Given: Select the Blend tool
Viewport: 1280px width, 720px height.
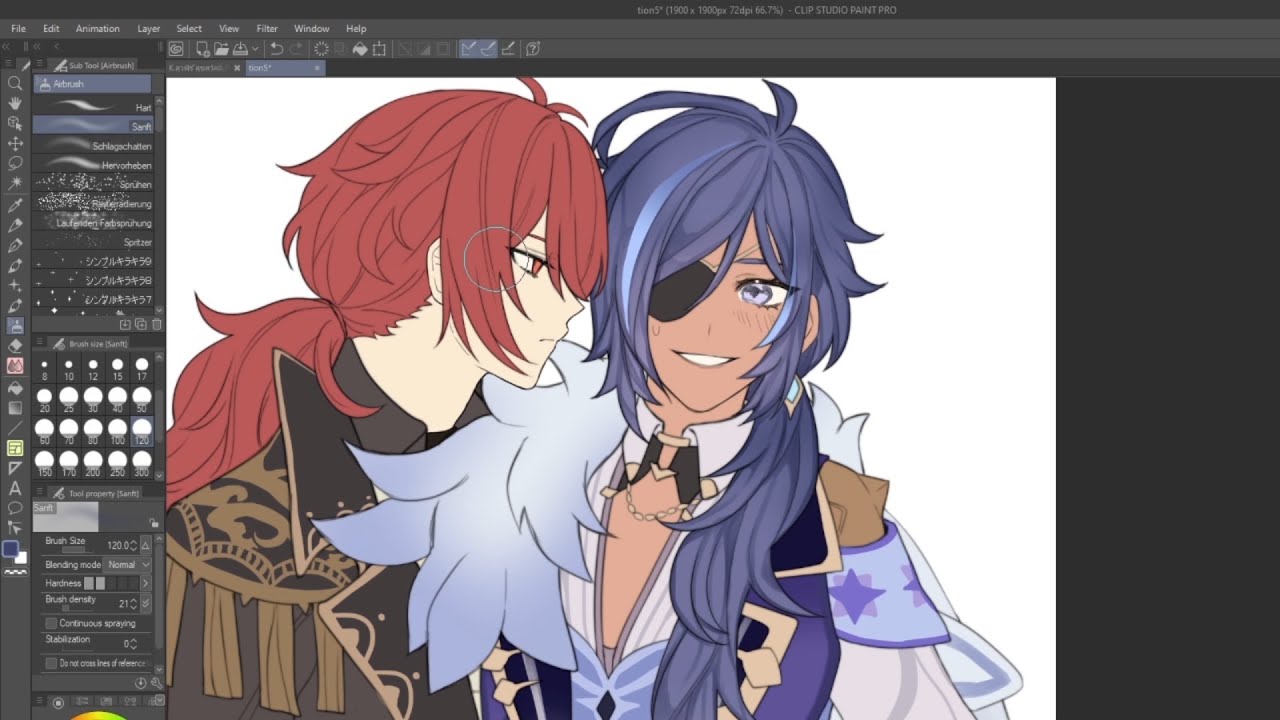Looking at the screenshot, I should tap(15, 366).
